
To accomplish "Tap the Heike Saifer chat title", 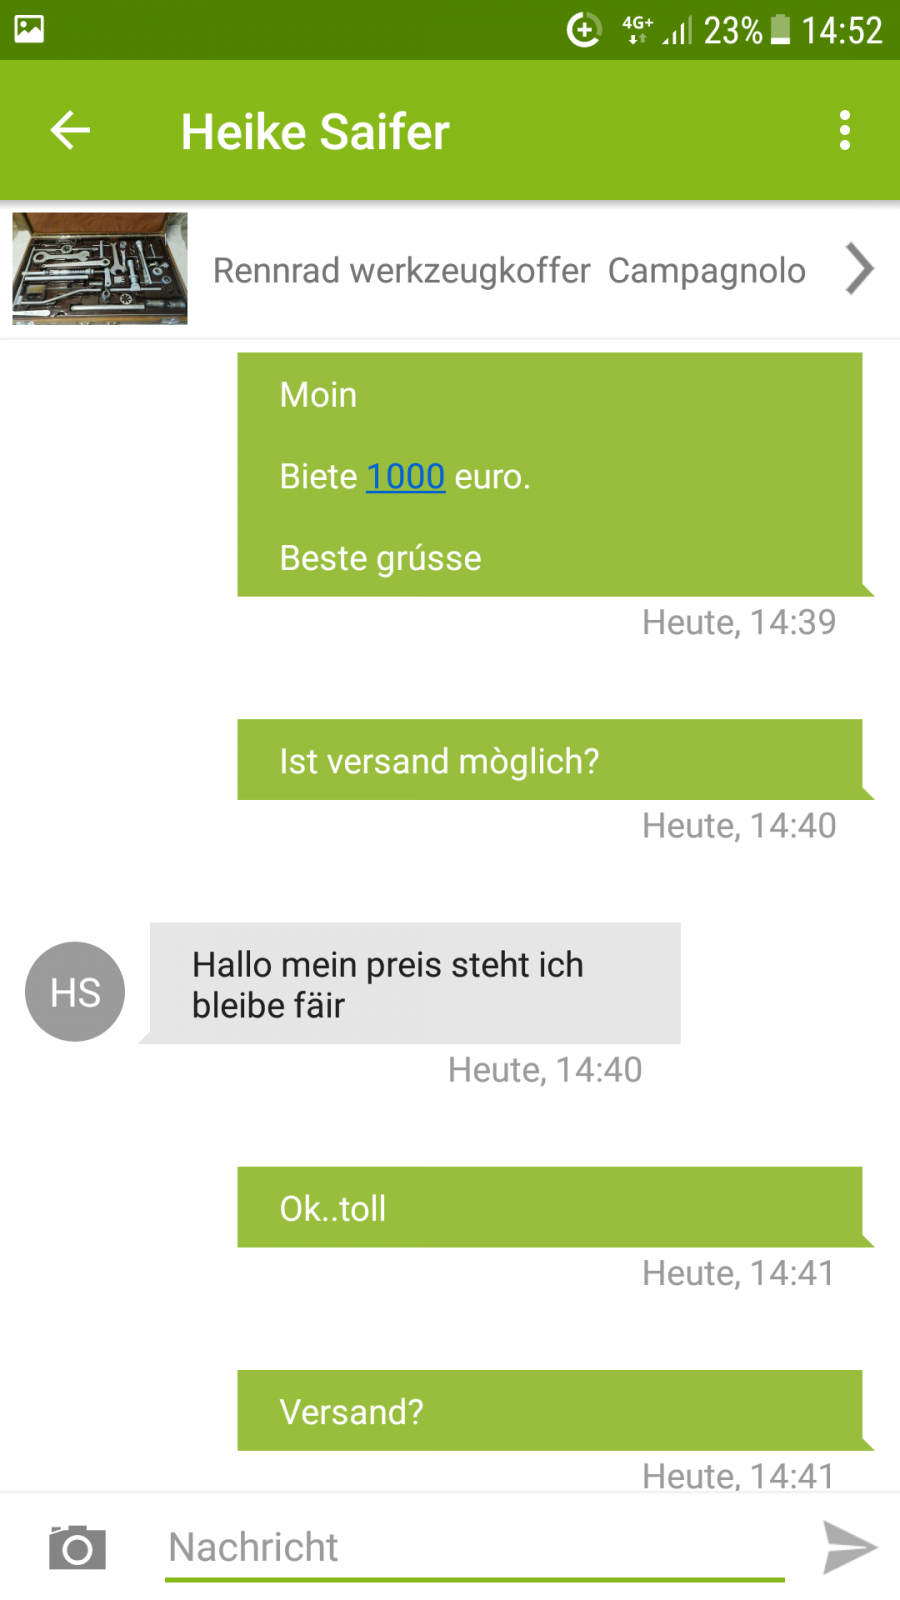I will point(315,132).
